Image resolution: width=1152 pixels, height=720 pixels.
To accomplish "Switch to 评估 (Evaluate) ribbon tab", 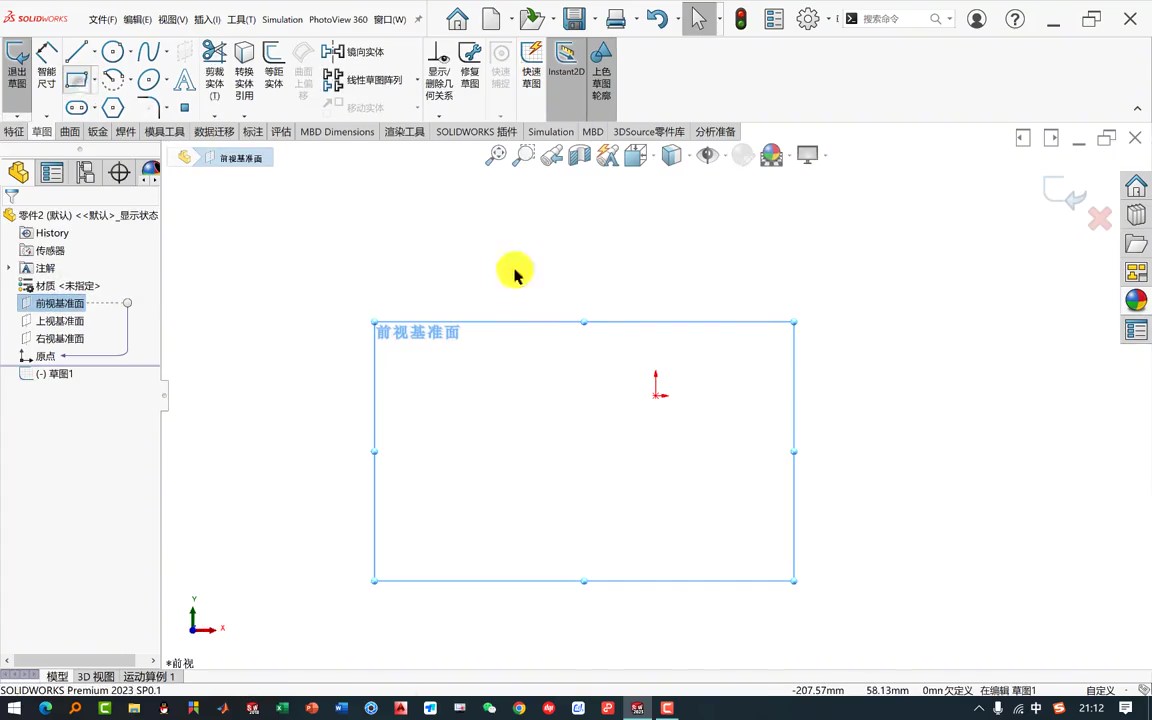I will click(x=281, y=132).
